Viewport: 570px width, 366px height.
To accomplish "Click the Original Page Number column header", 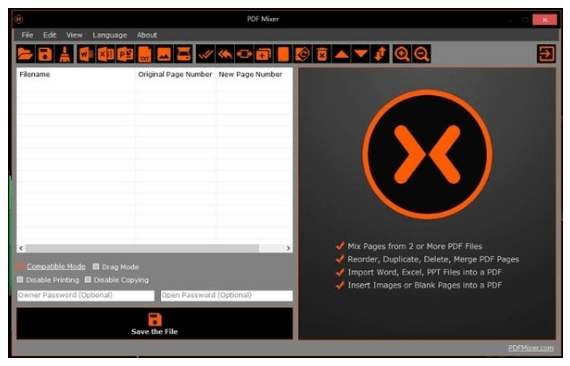I will 175,74.
